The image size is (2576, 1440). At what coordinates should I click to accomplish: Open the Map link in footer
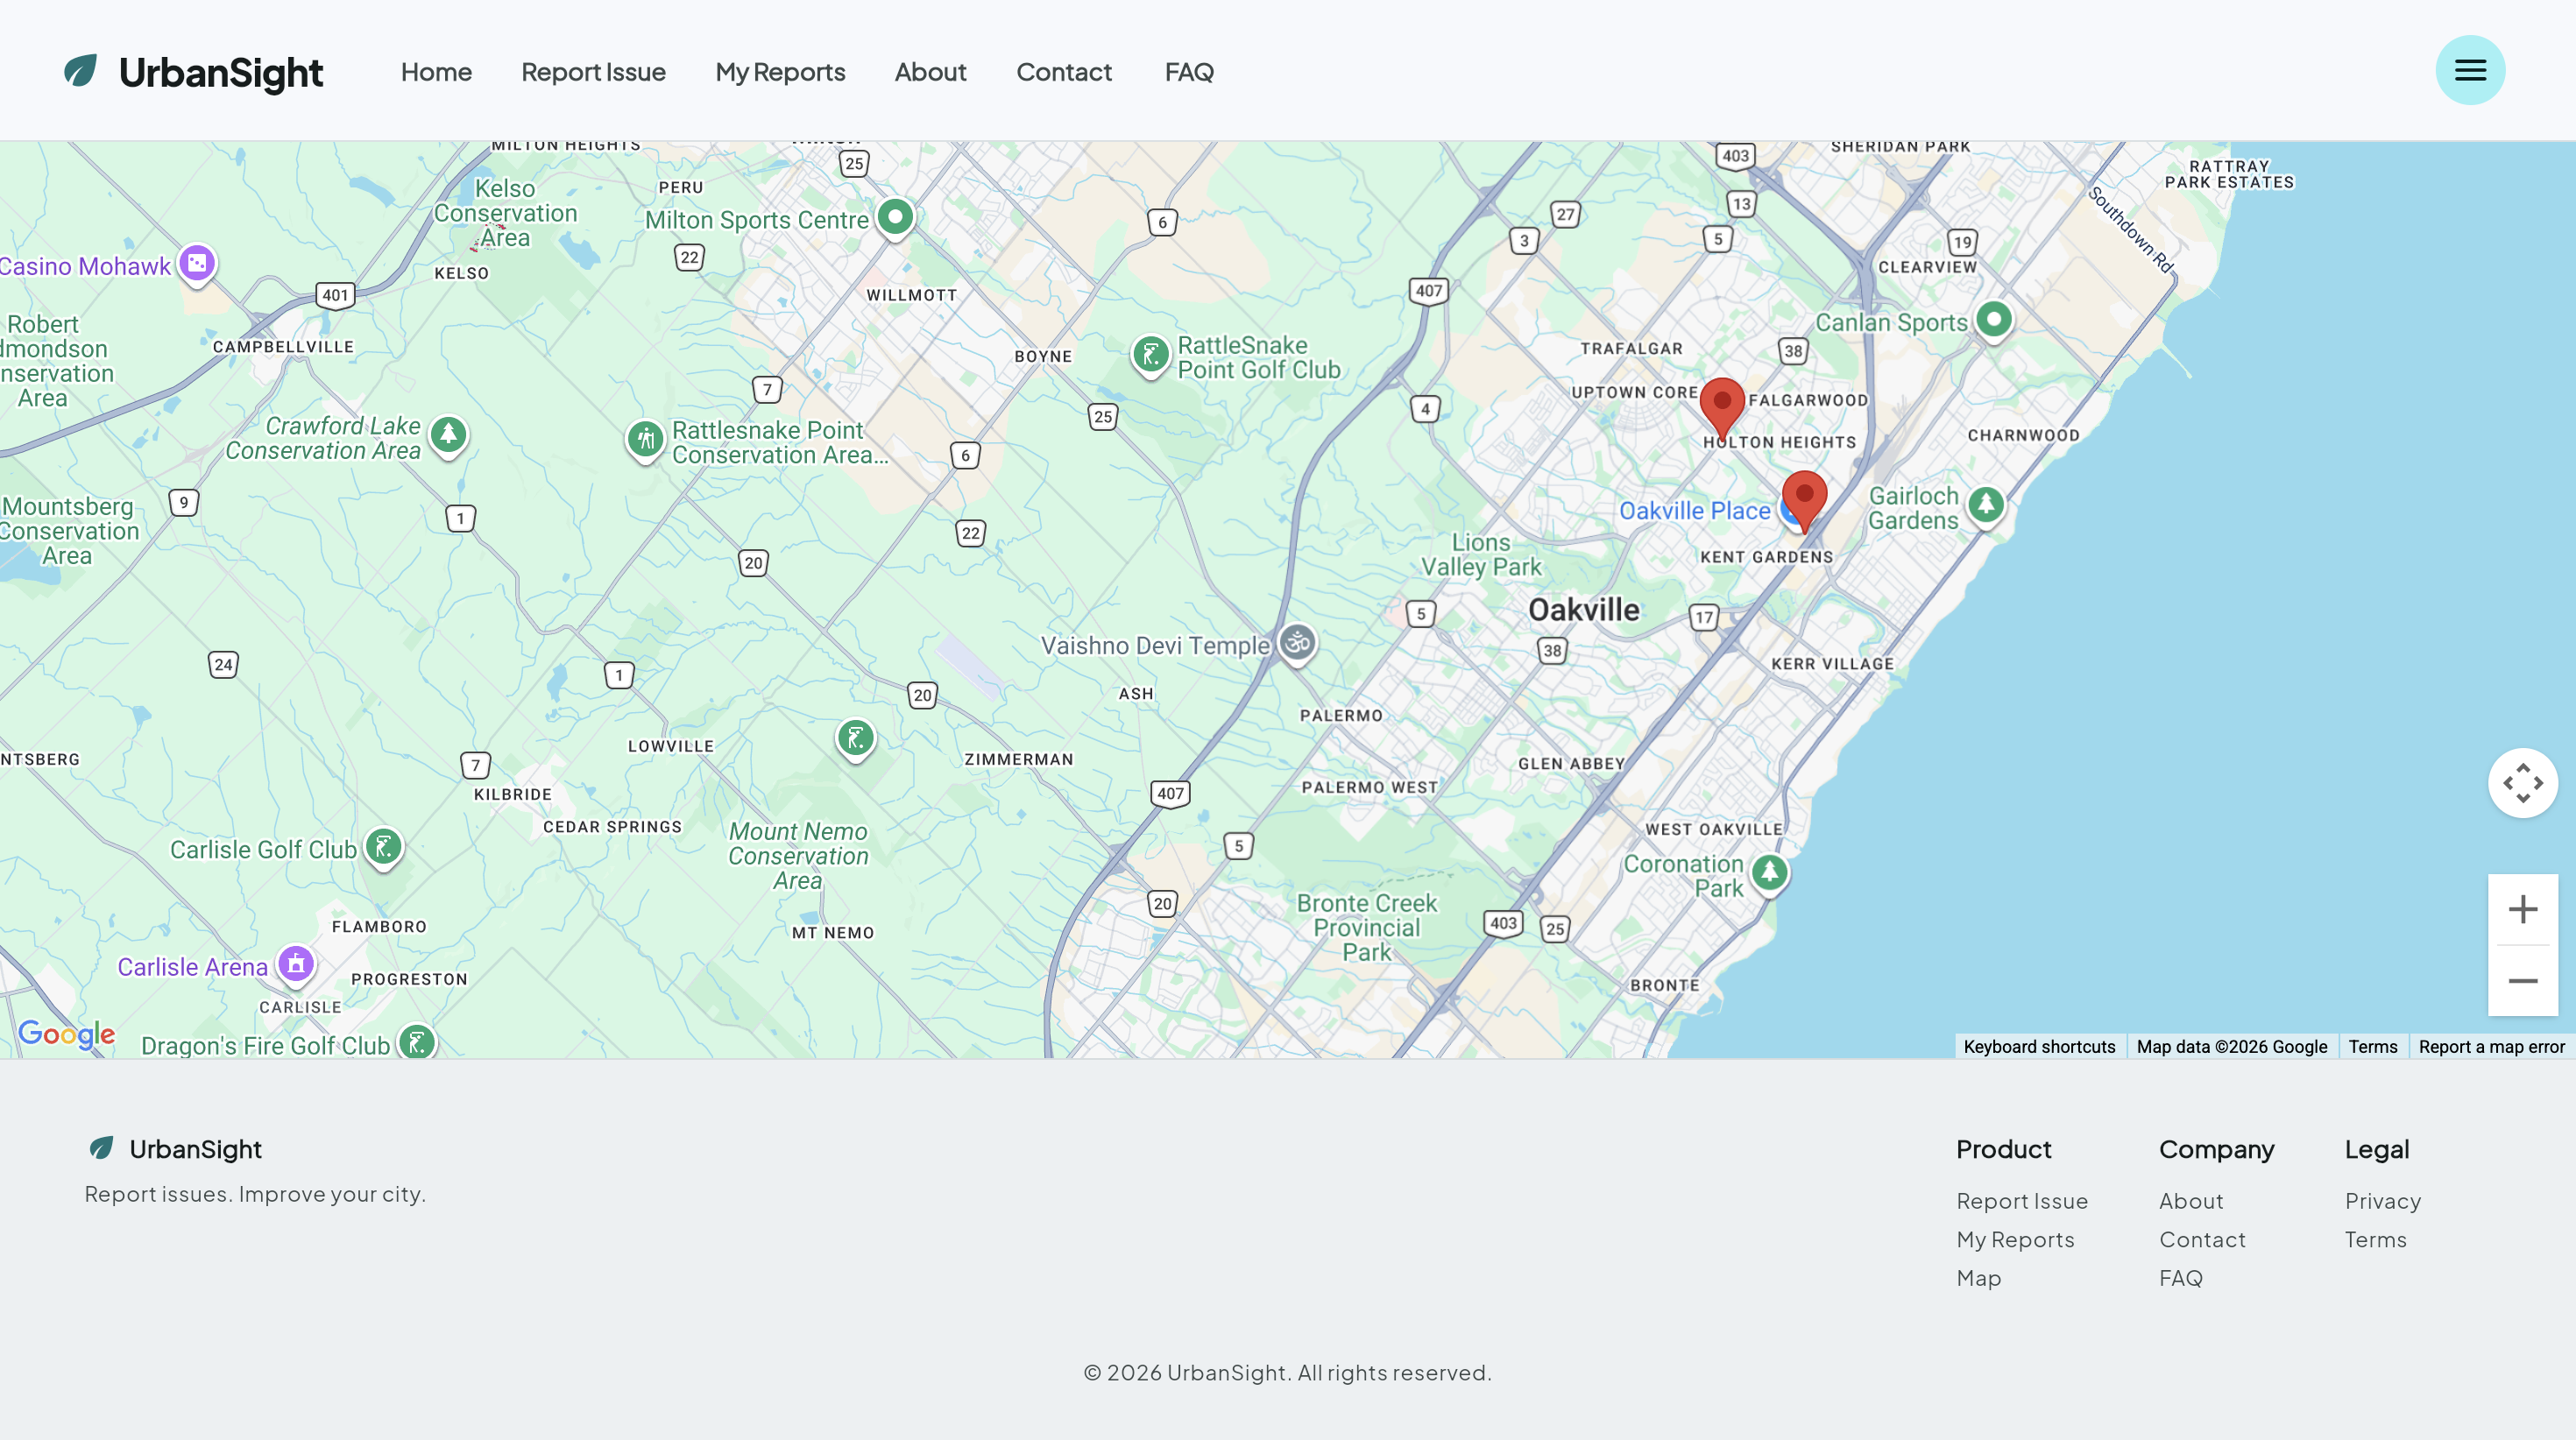point(1978,1278)
